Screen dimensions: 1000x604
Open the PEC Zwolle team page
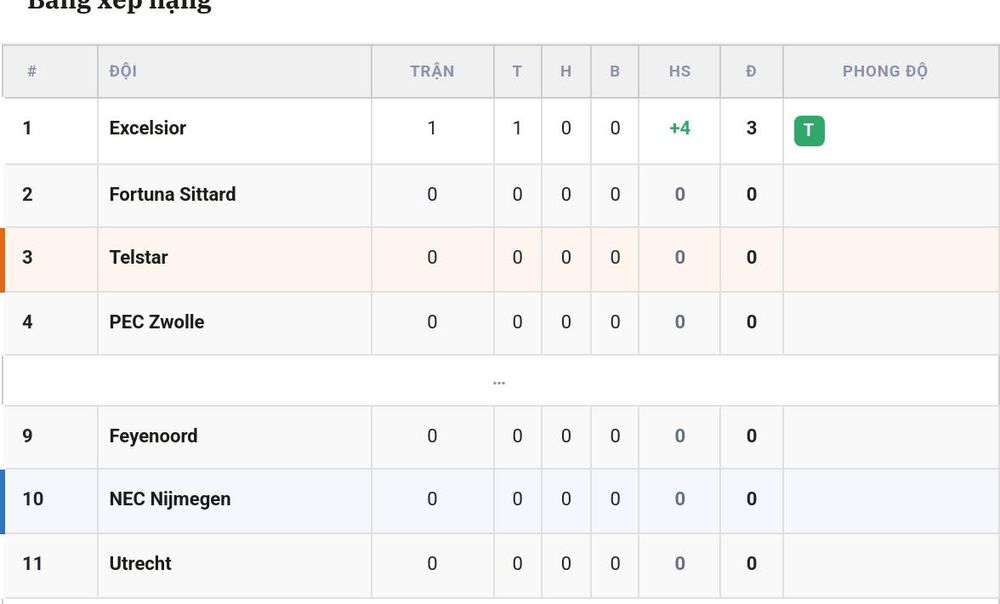pyautogui.click(x=156, y=321)
